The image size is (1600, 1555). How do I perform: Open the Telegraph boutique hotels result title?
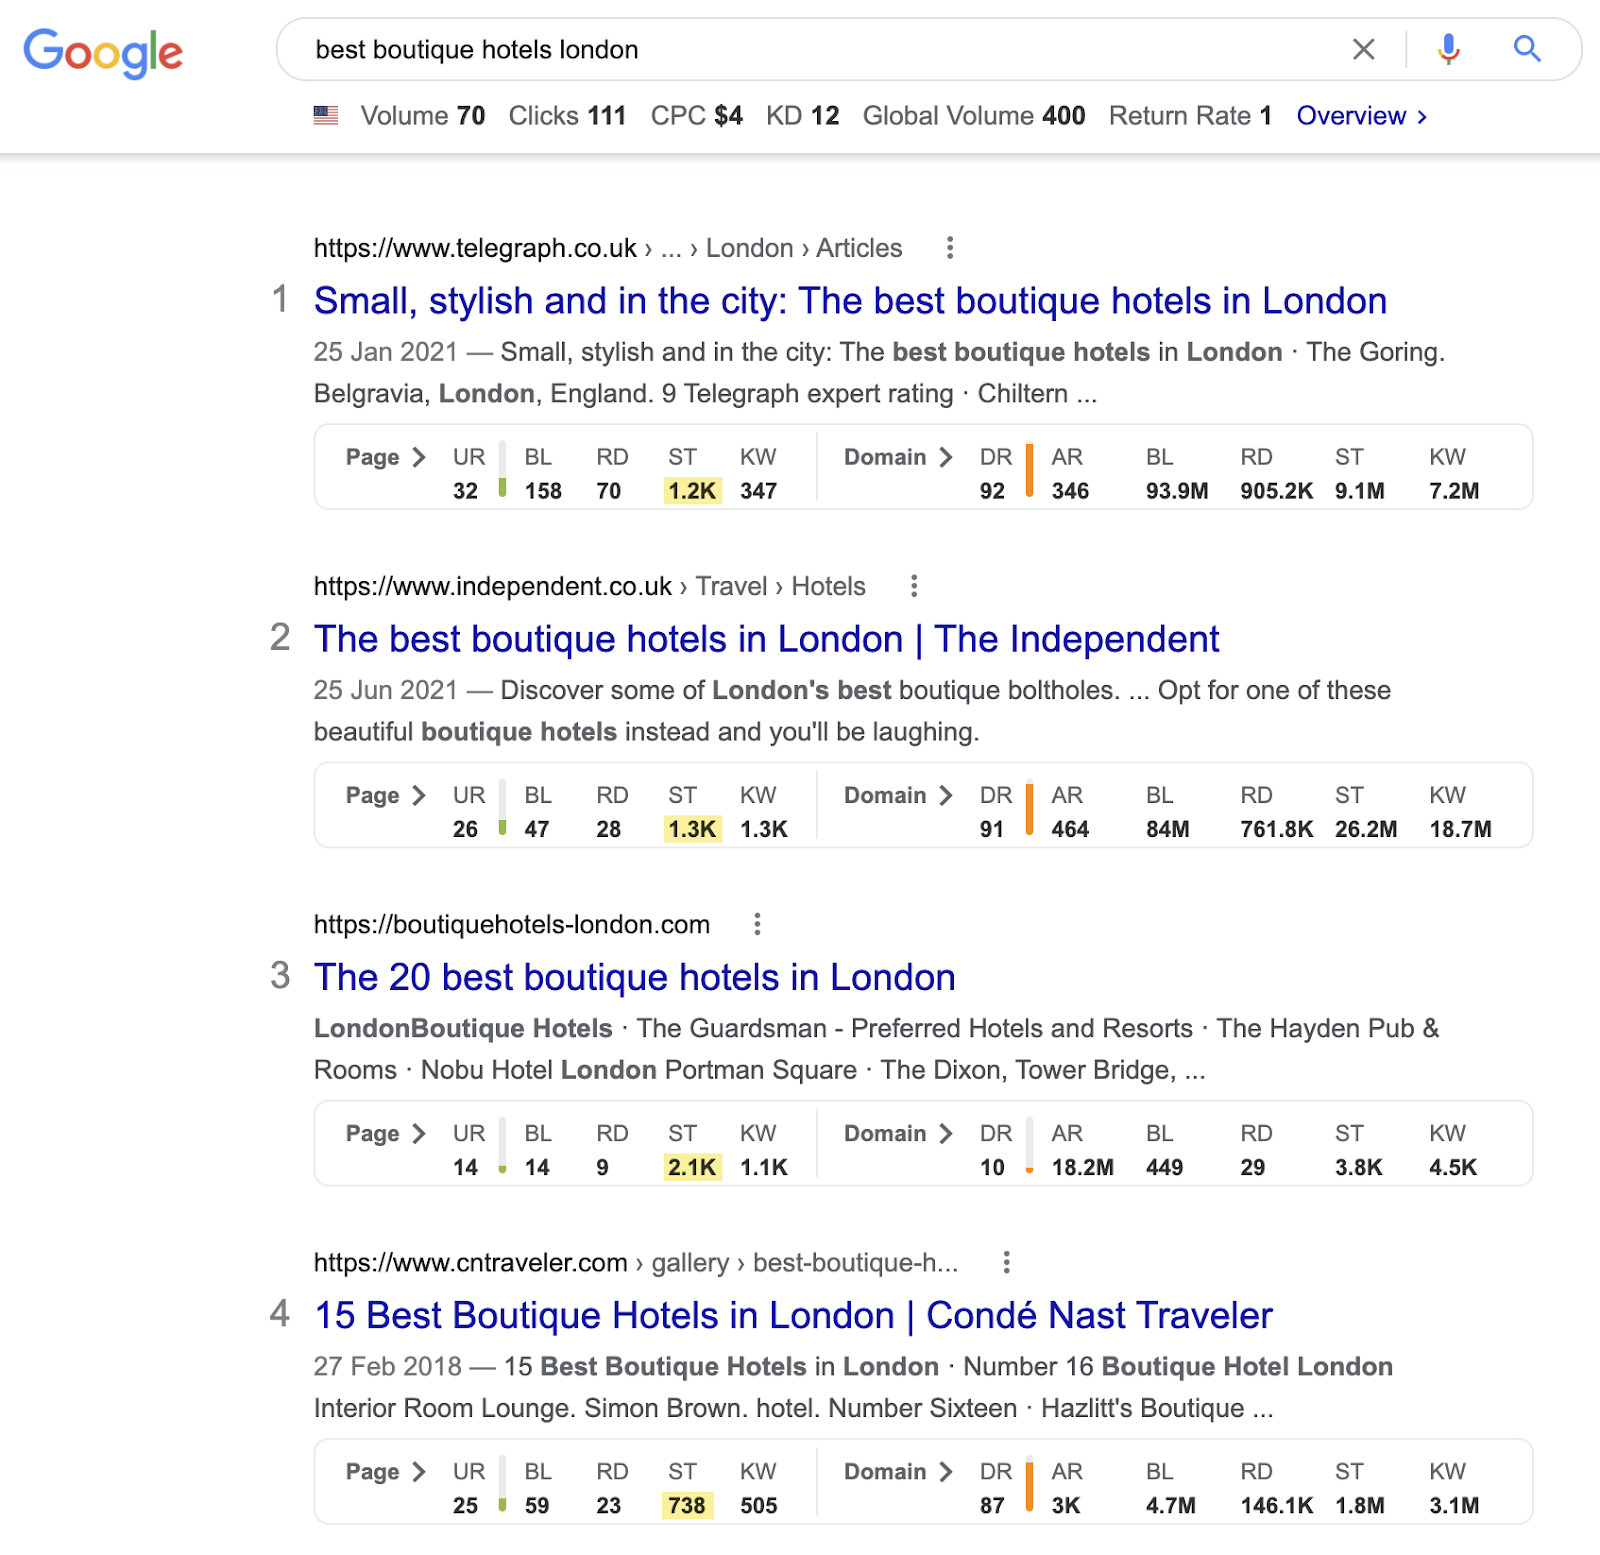click(850, 301)
